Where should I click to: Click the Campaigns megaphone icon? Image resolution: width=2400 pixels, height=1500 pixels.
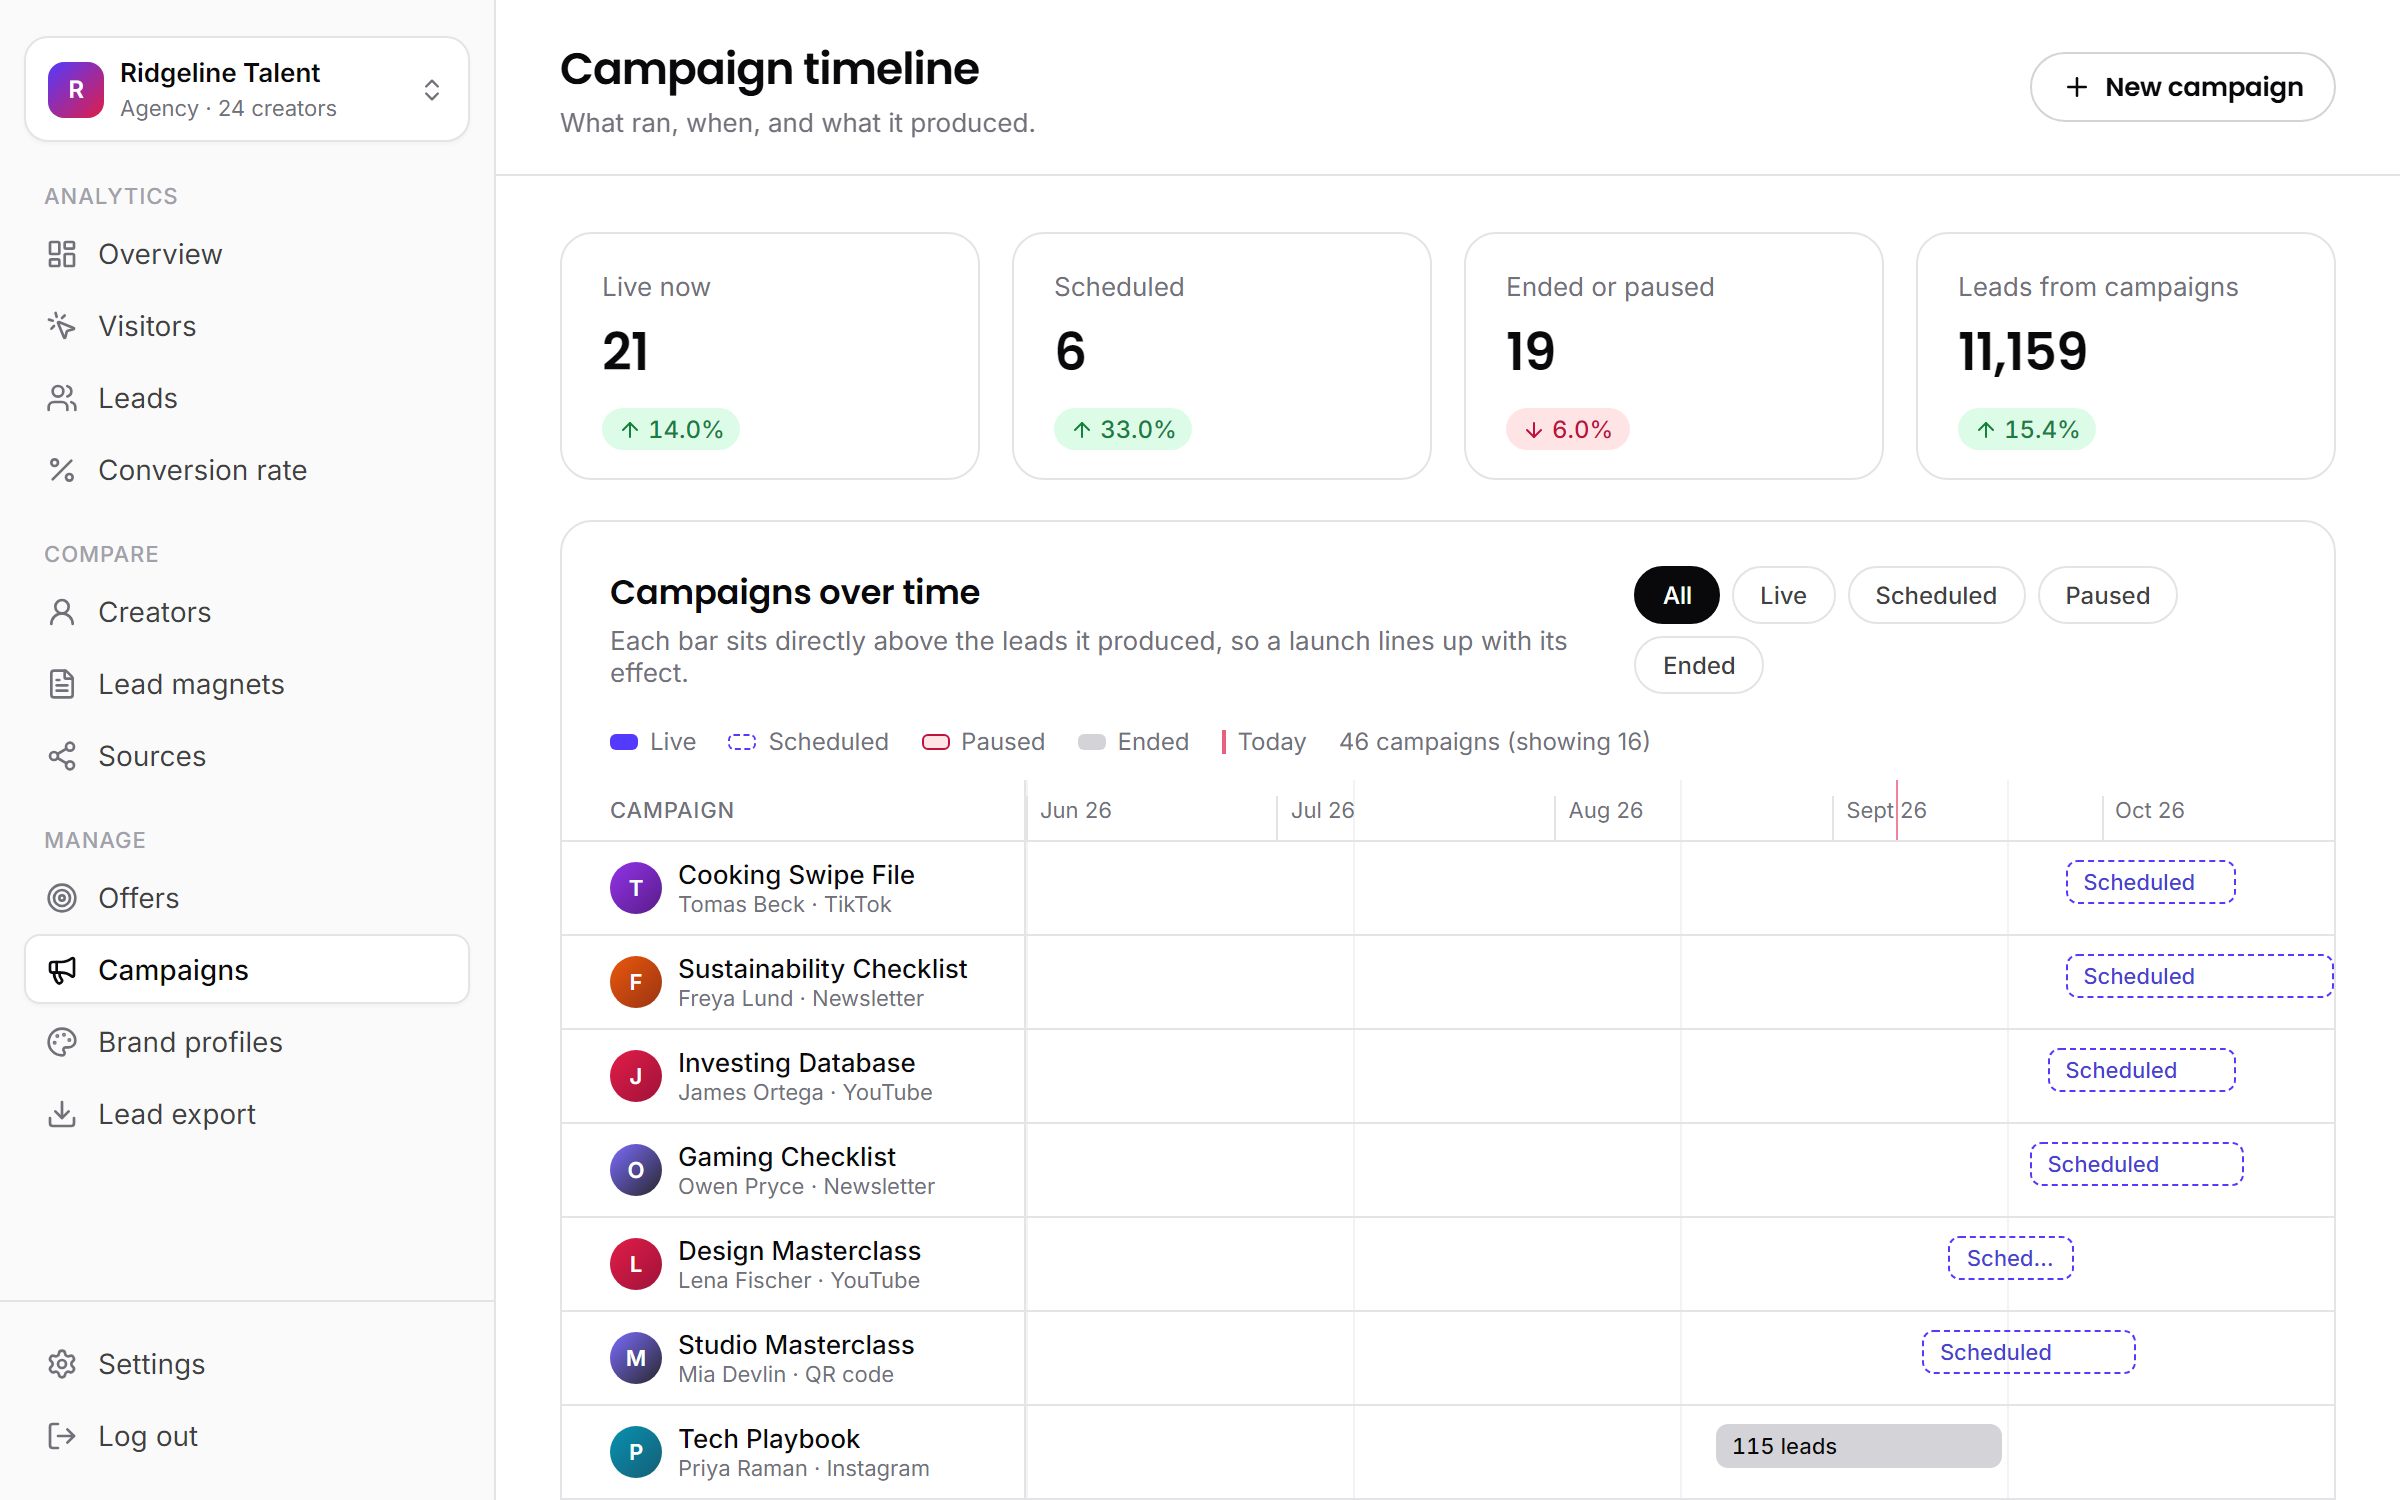pyautogui.click(x=62, y=970)
